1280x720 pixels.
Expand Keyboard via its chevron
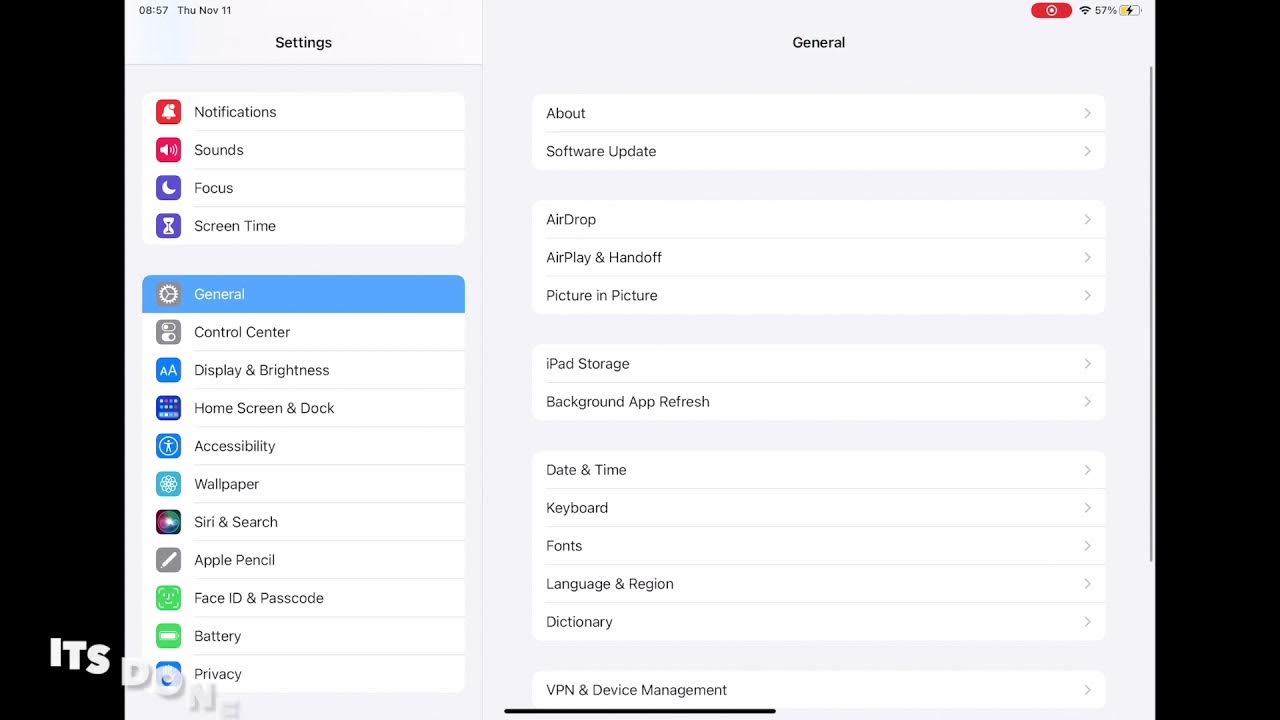(x=1087, y=508)
